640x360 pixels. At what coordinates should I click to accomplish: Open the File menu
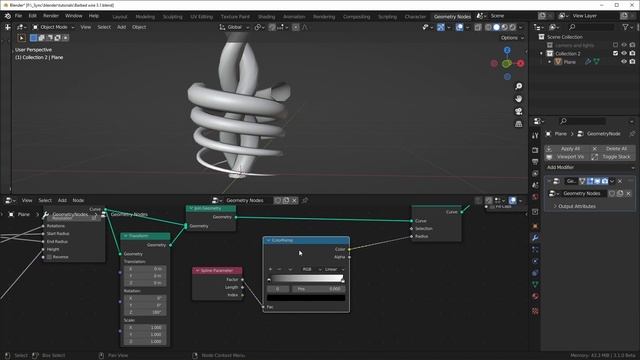tap(18, 16)
